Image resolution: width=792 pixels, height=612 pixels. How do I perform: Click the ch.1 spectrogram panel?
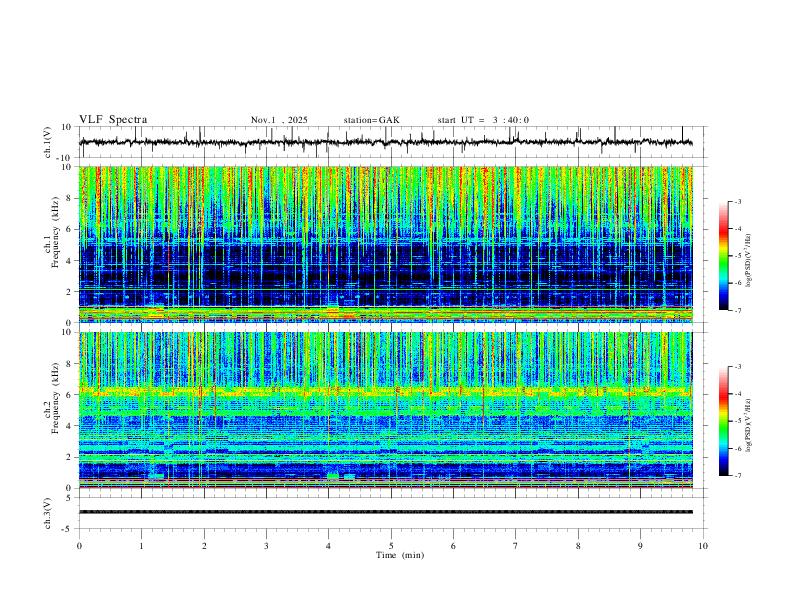point(385,244)
